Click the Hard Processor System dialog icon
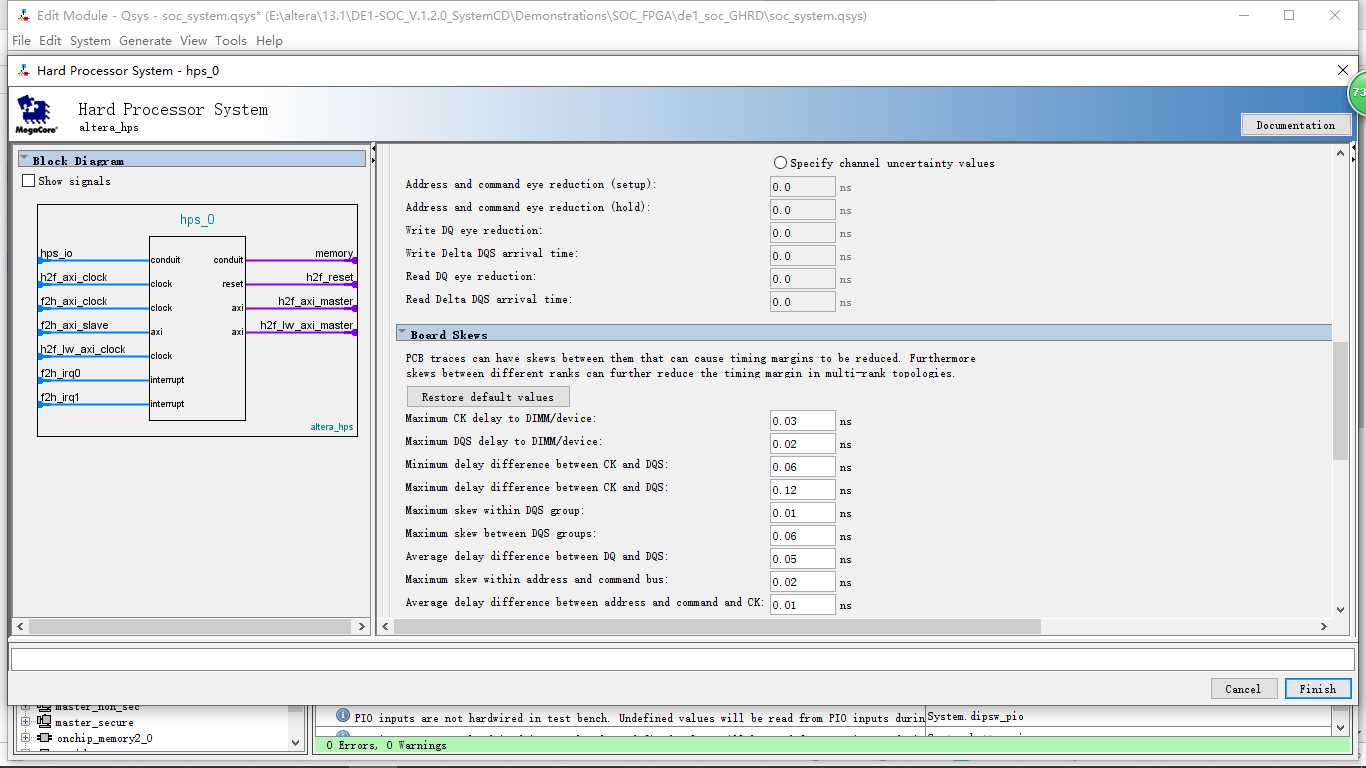This screenshot has height=768, width=1366. pos(23,70)
